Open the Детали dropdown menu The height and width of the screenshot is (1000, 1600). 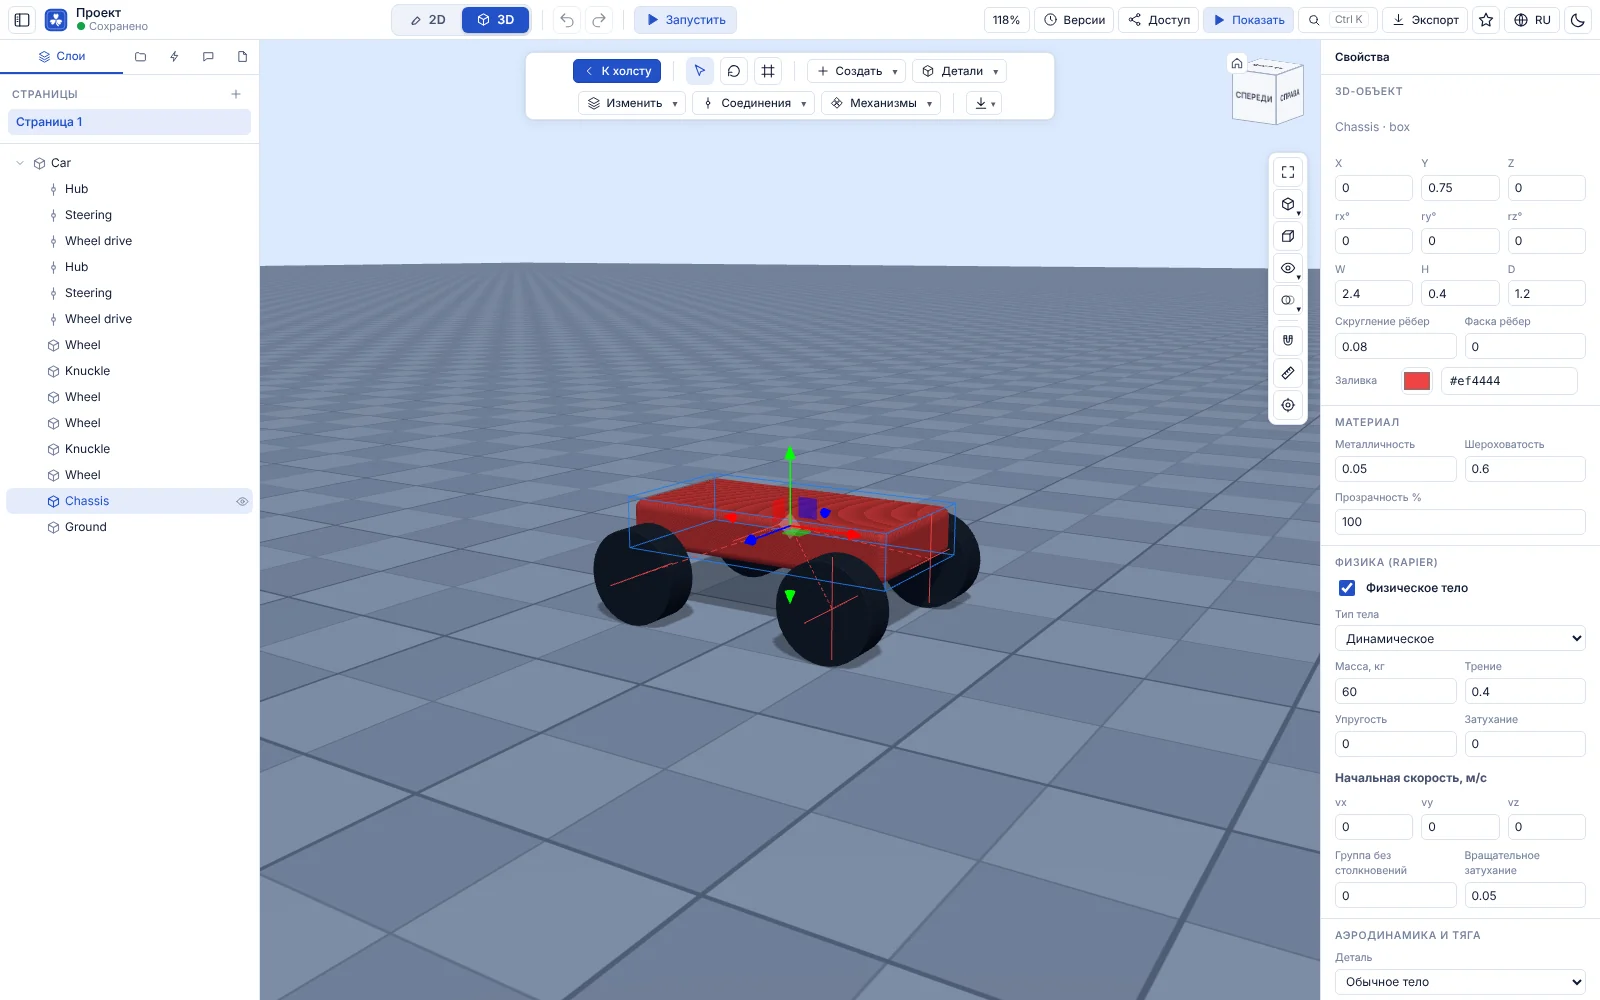(960, 71)
